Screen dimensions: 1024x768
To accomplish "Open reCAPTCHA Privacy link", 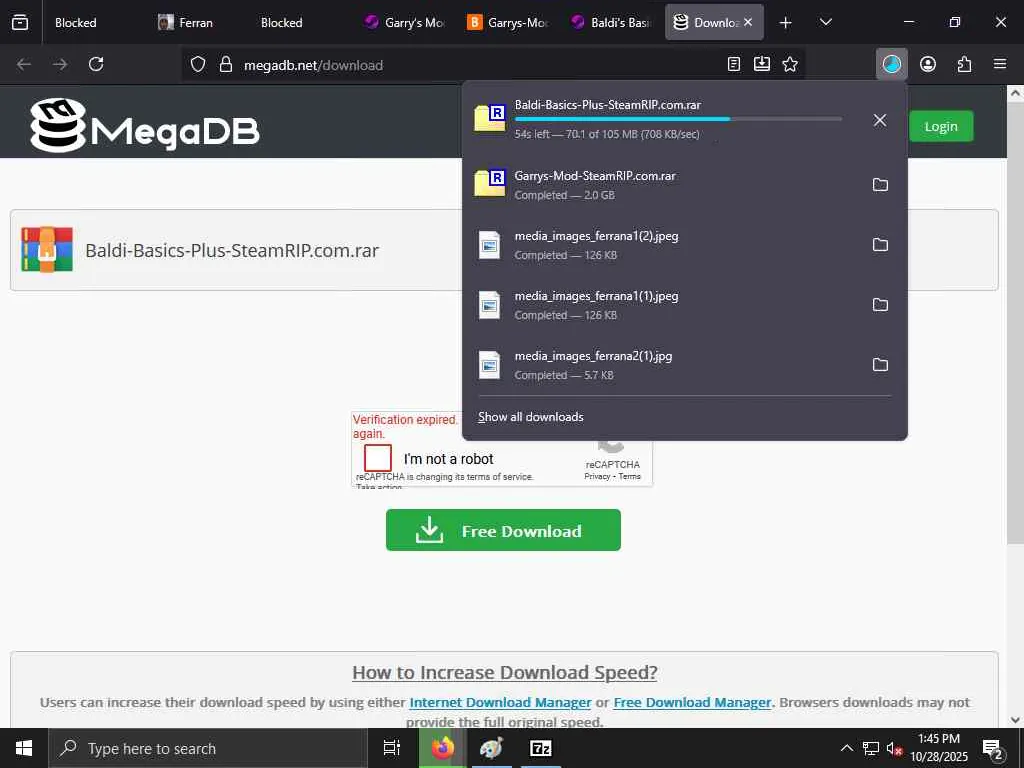I will point(597,477).
